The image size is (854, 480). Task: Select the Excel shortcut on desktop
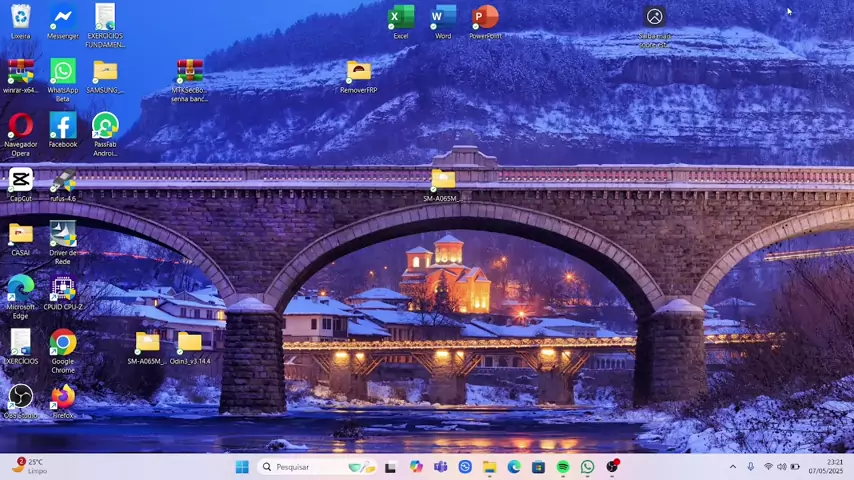click(x=400, y=18)
